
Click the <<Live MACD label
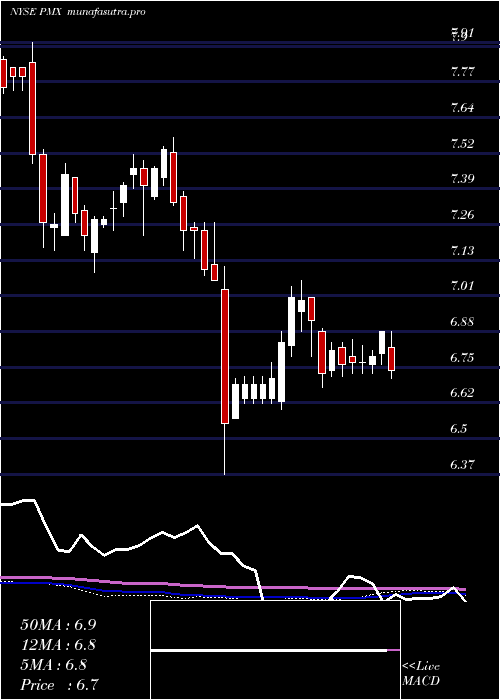pos(421,674)
